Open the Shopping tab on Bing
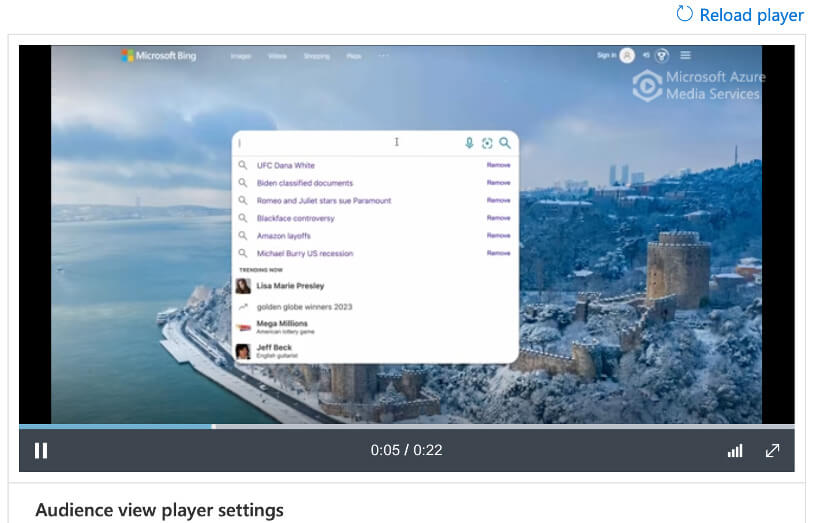Viewport: 816px width, 523px height. [x=317, y=56]
